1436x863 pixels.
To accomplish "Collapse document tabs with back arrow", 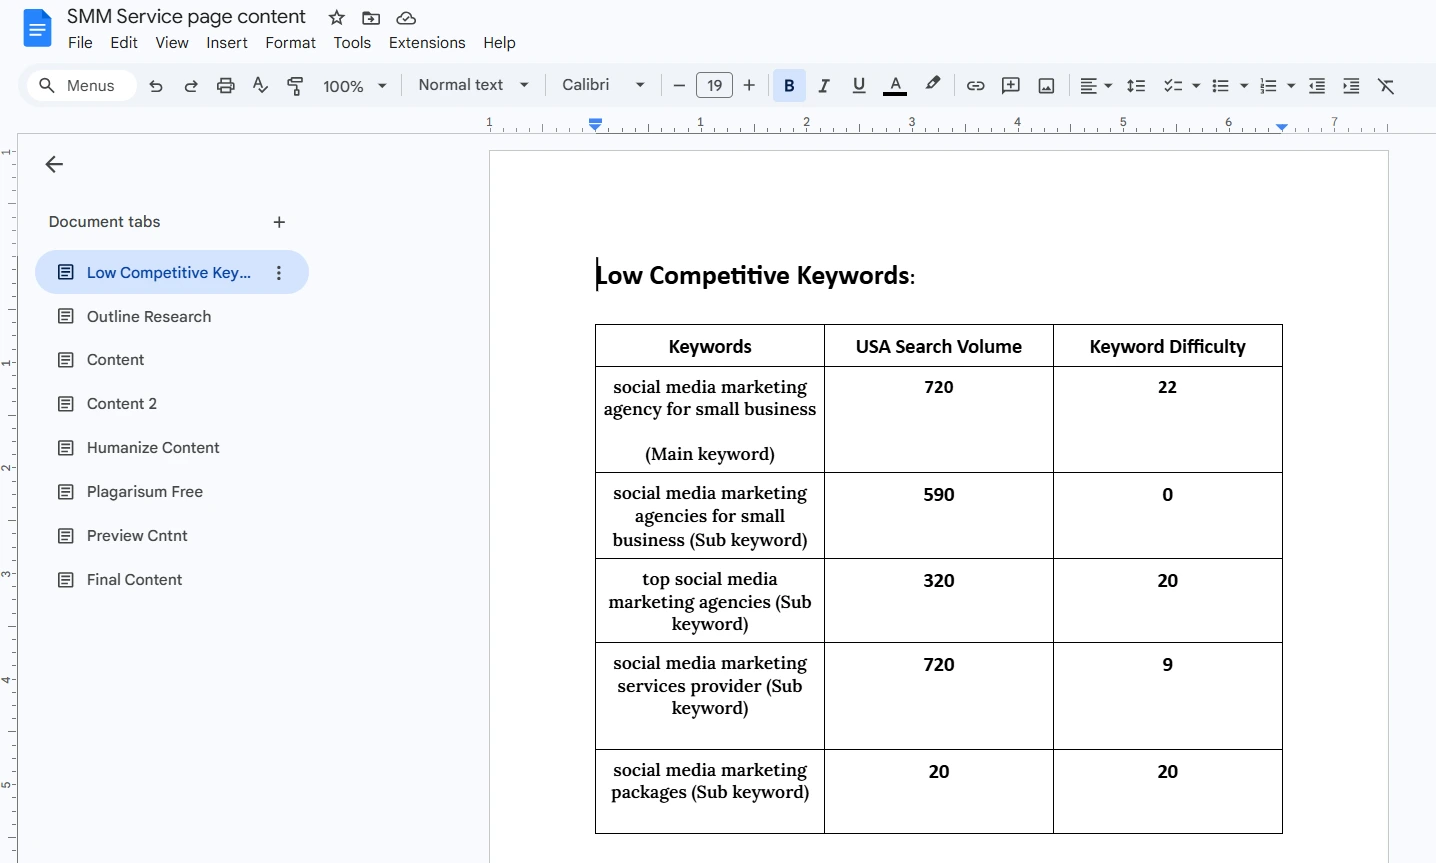I will tap(54, 164).
